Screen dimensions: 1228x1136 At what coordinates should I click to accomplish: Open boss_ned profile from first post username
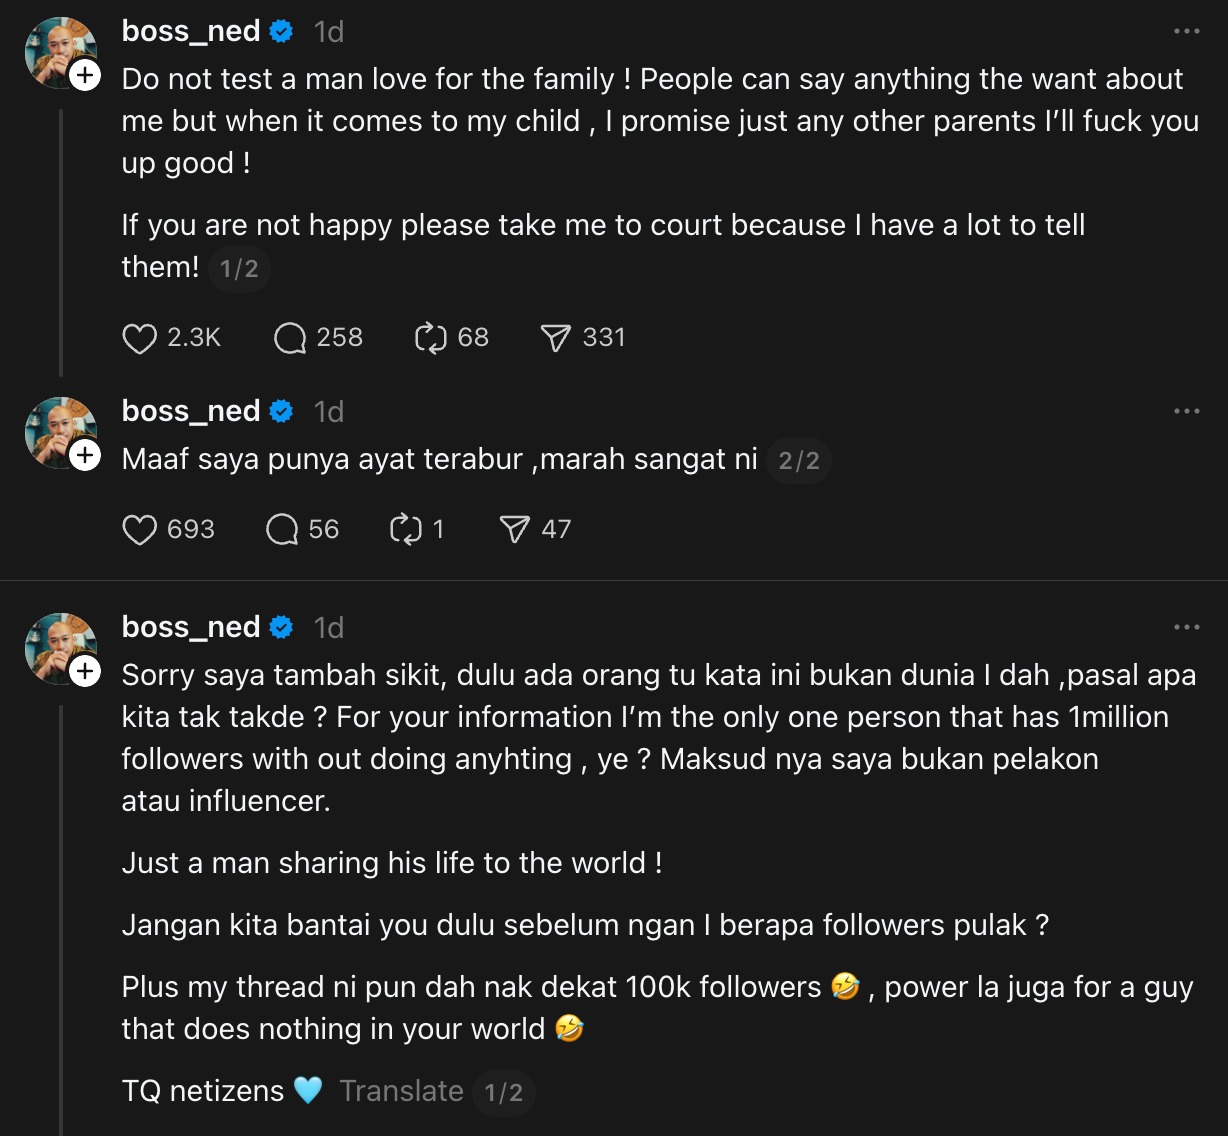tap(191, 32)
